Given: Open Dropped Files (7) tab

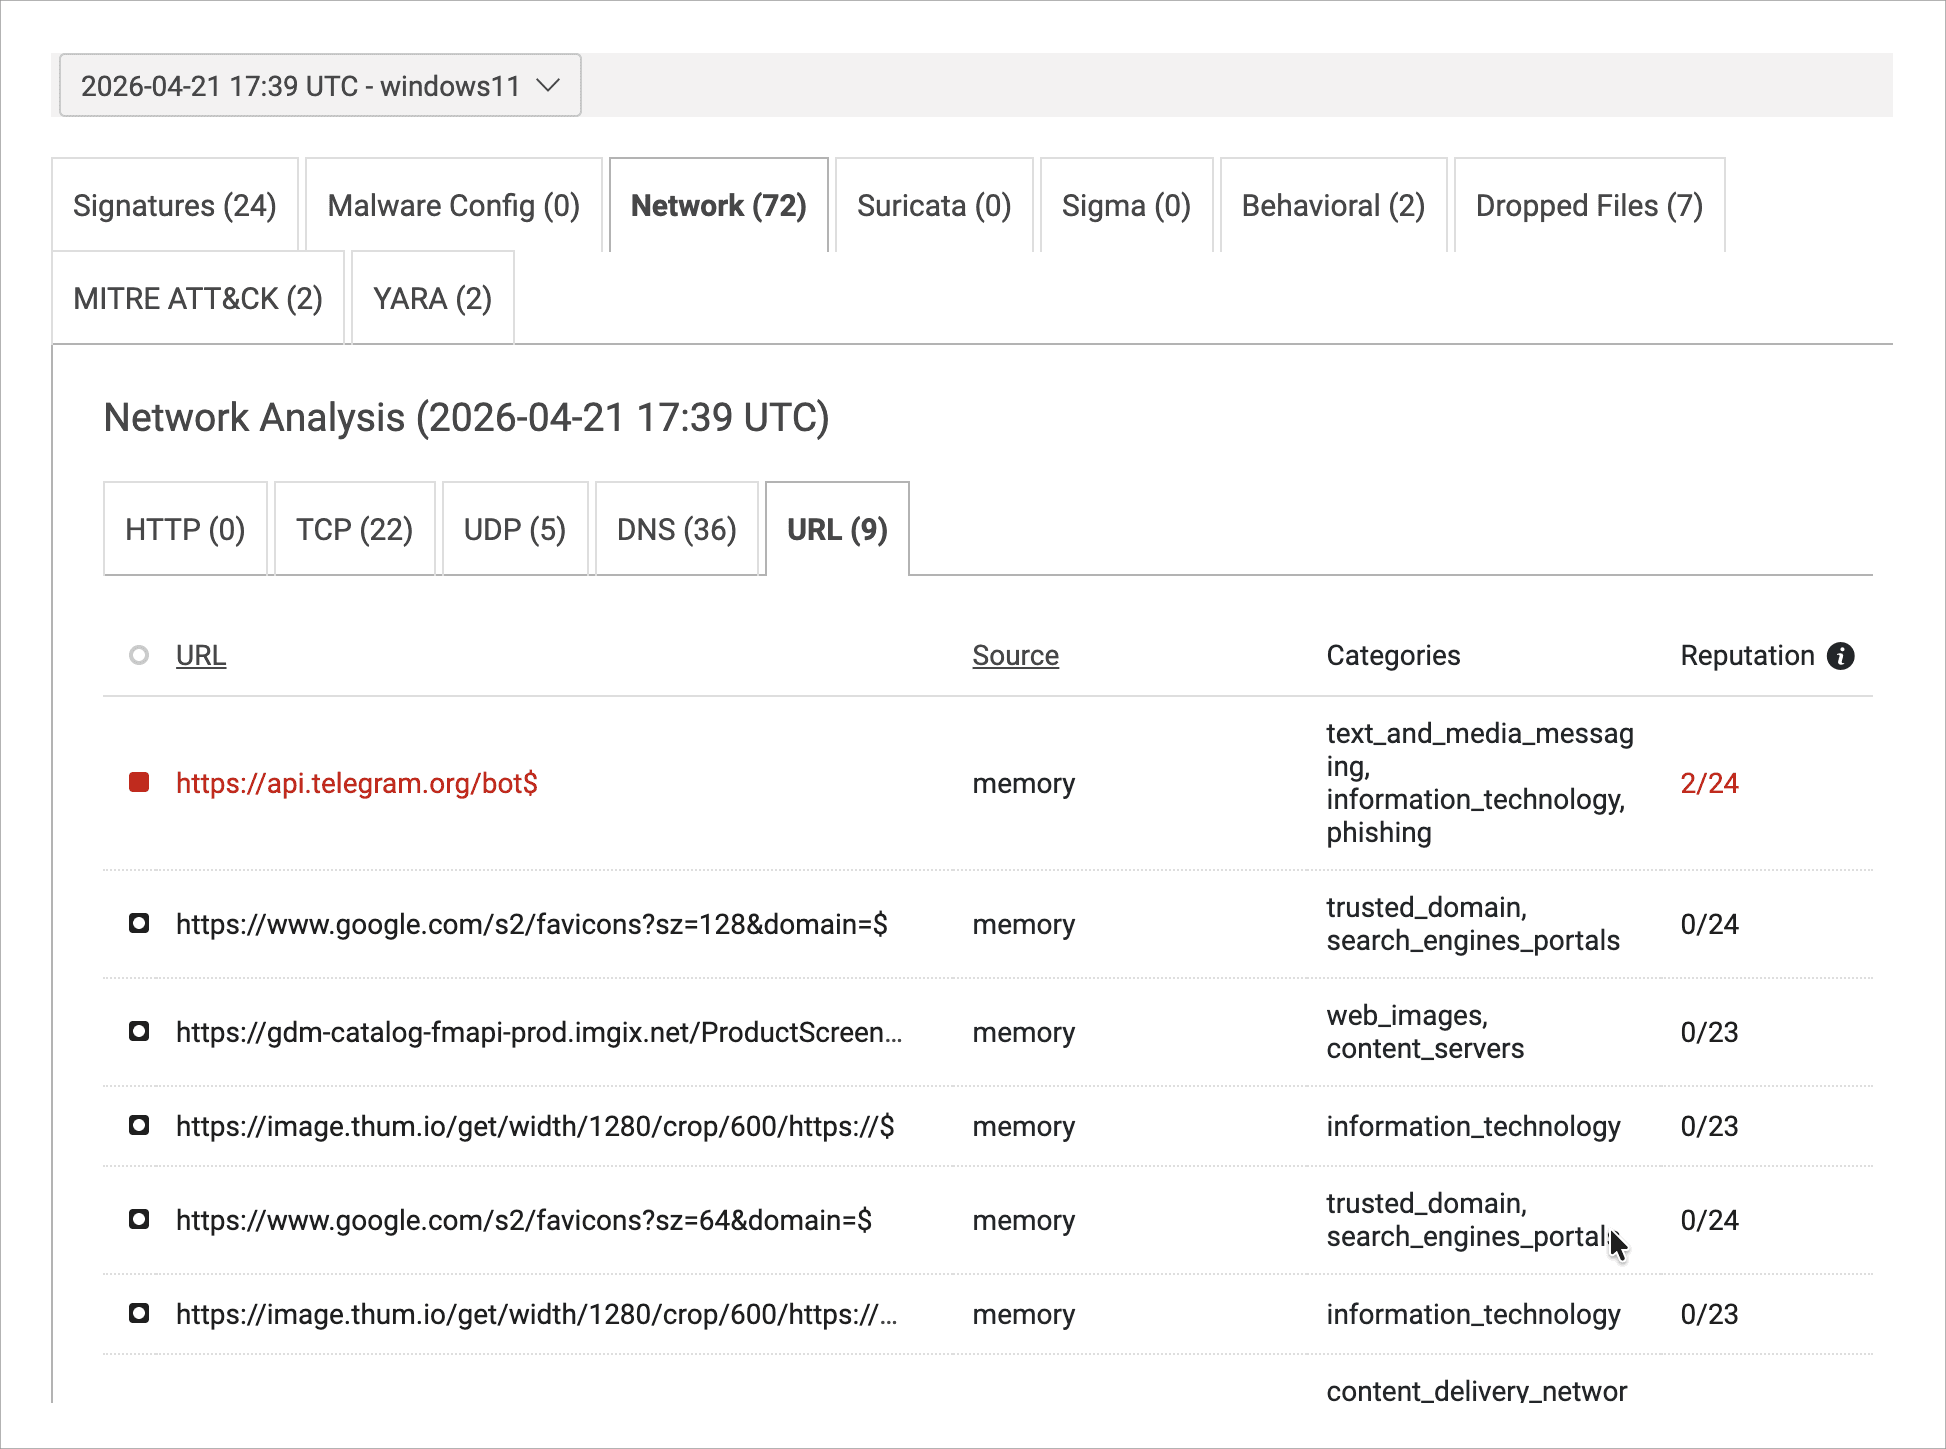Looking at the screenshot, I should click(1589, 205).
